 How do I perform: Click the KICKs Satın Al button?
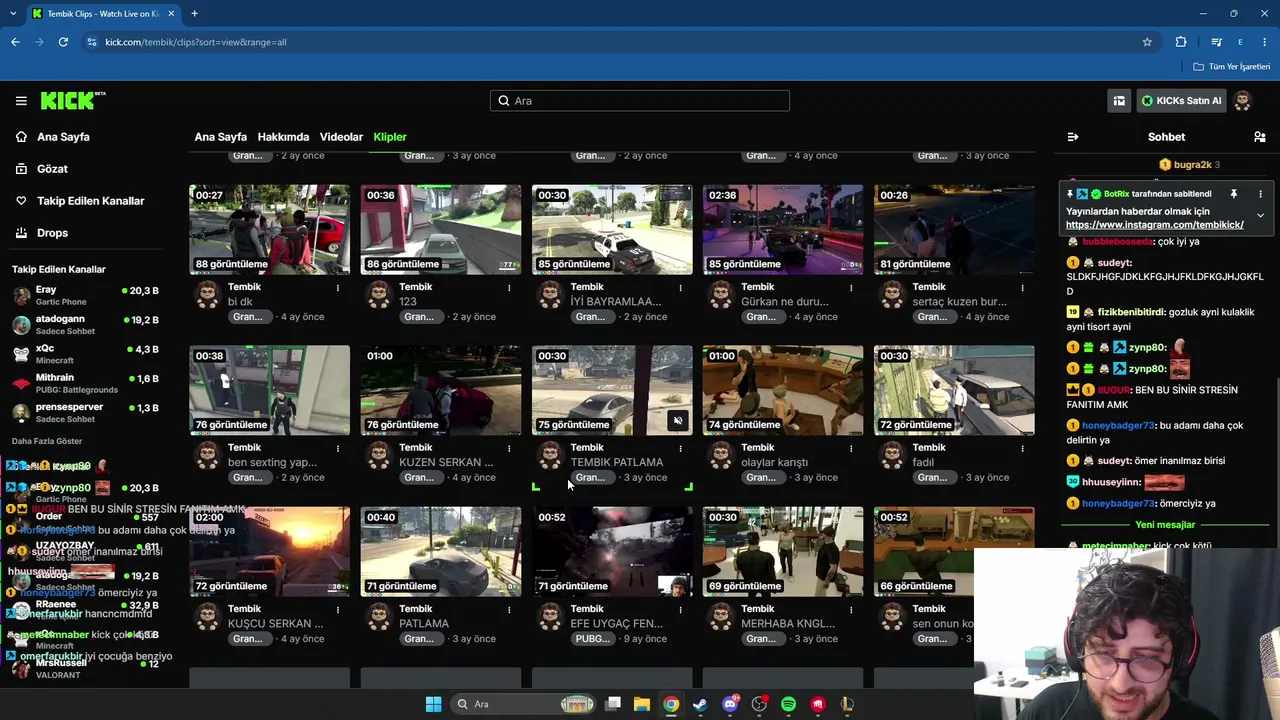1181,101
